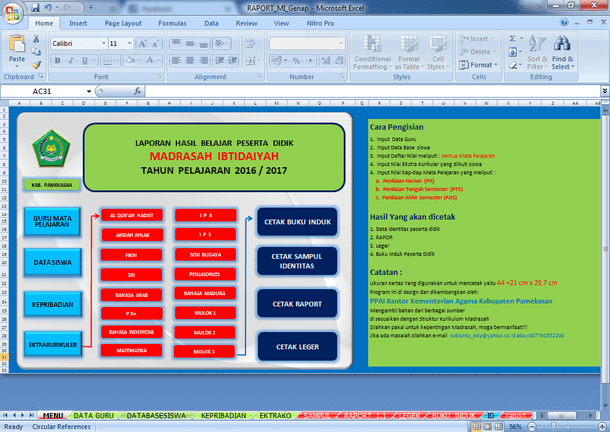Go to first sheet tab navigation arrow

click(5, 415)
